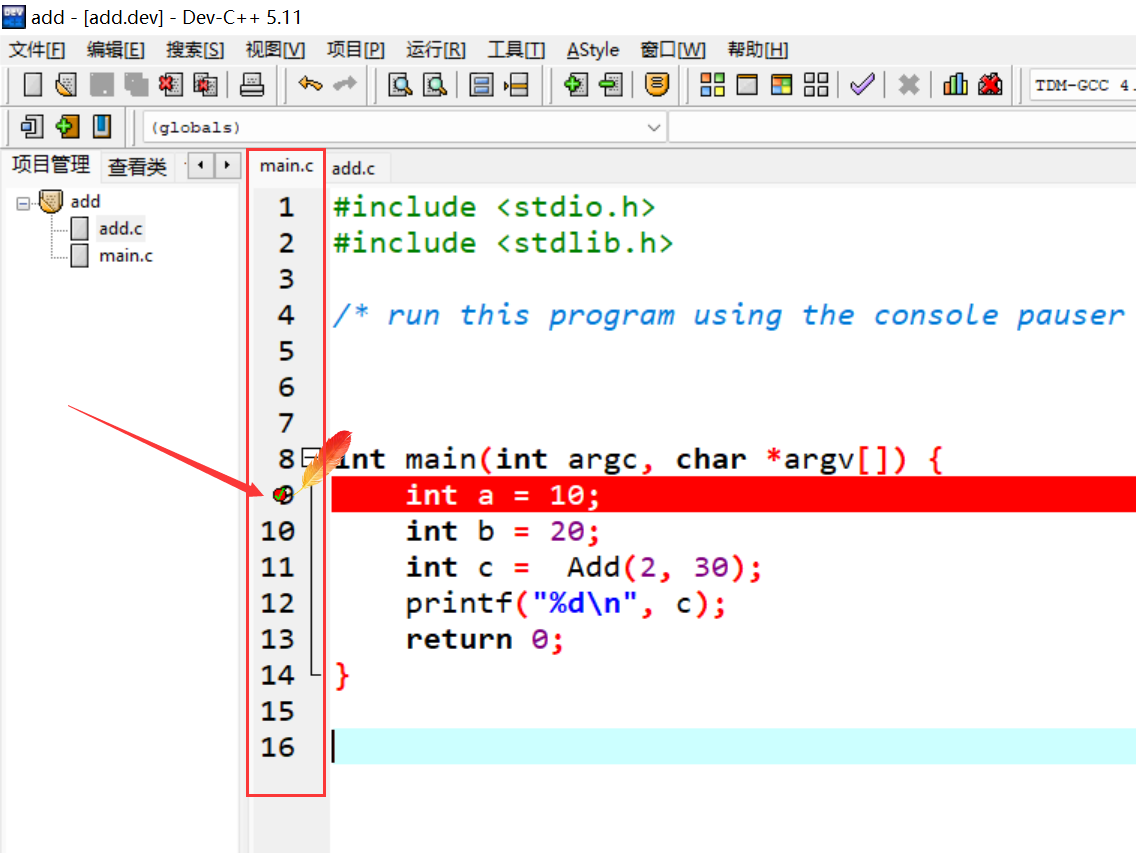Click the New source file toolbar icon
The width and height of the screenshot is (1136, 853).
click(33, 85)
